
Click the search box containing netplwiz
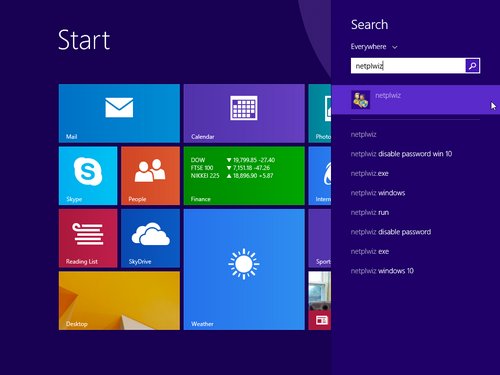click(408, 66)
